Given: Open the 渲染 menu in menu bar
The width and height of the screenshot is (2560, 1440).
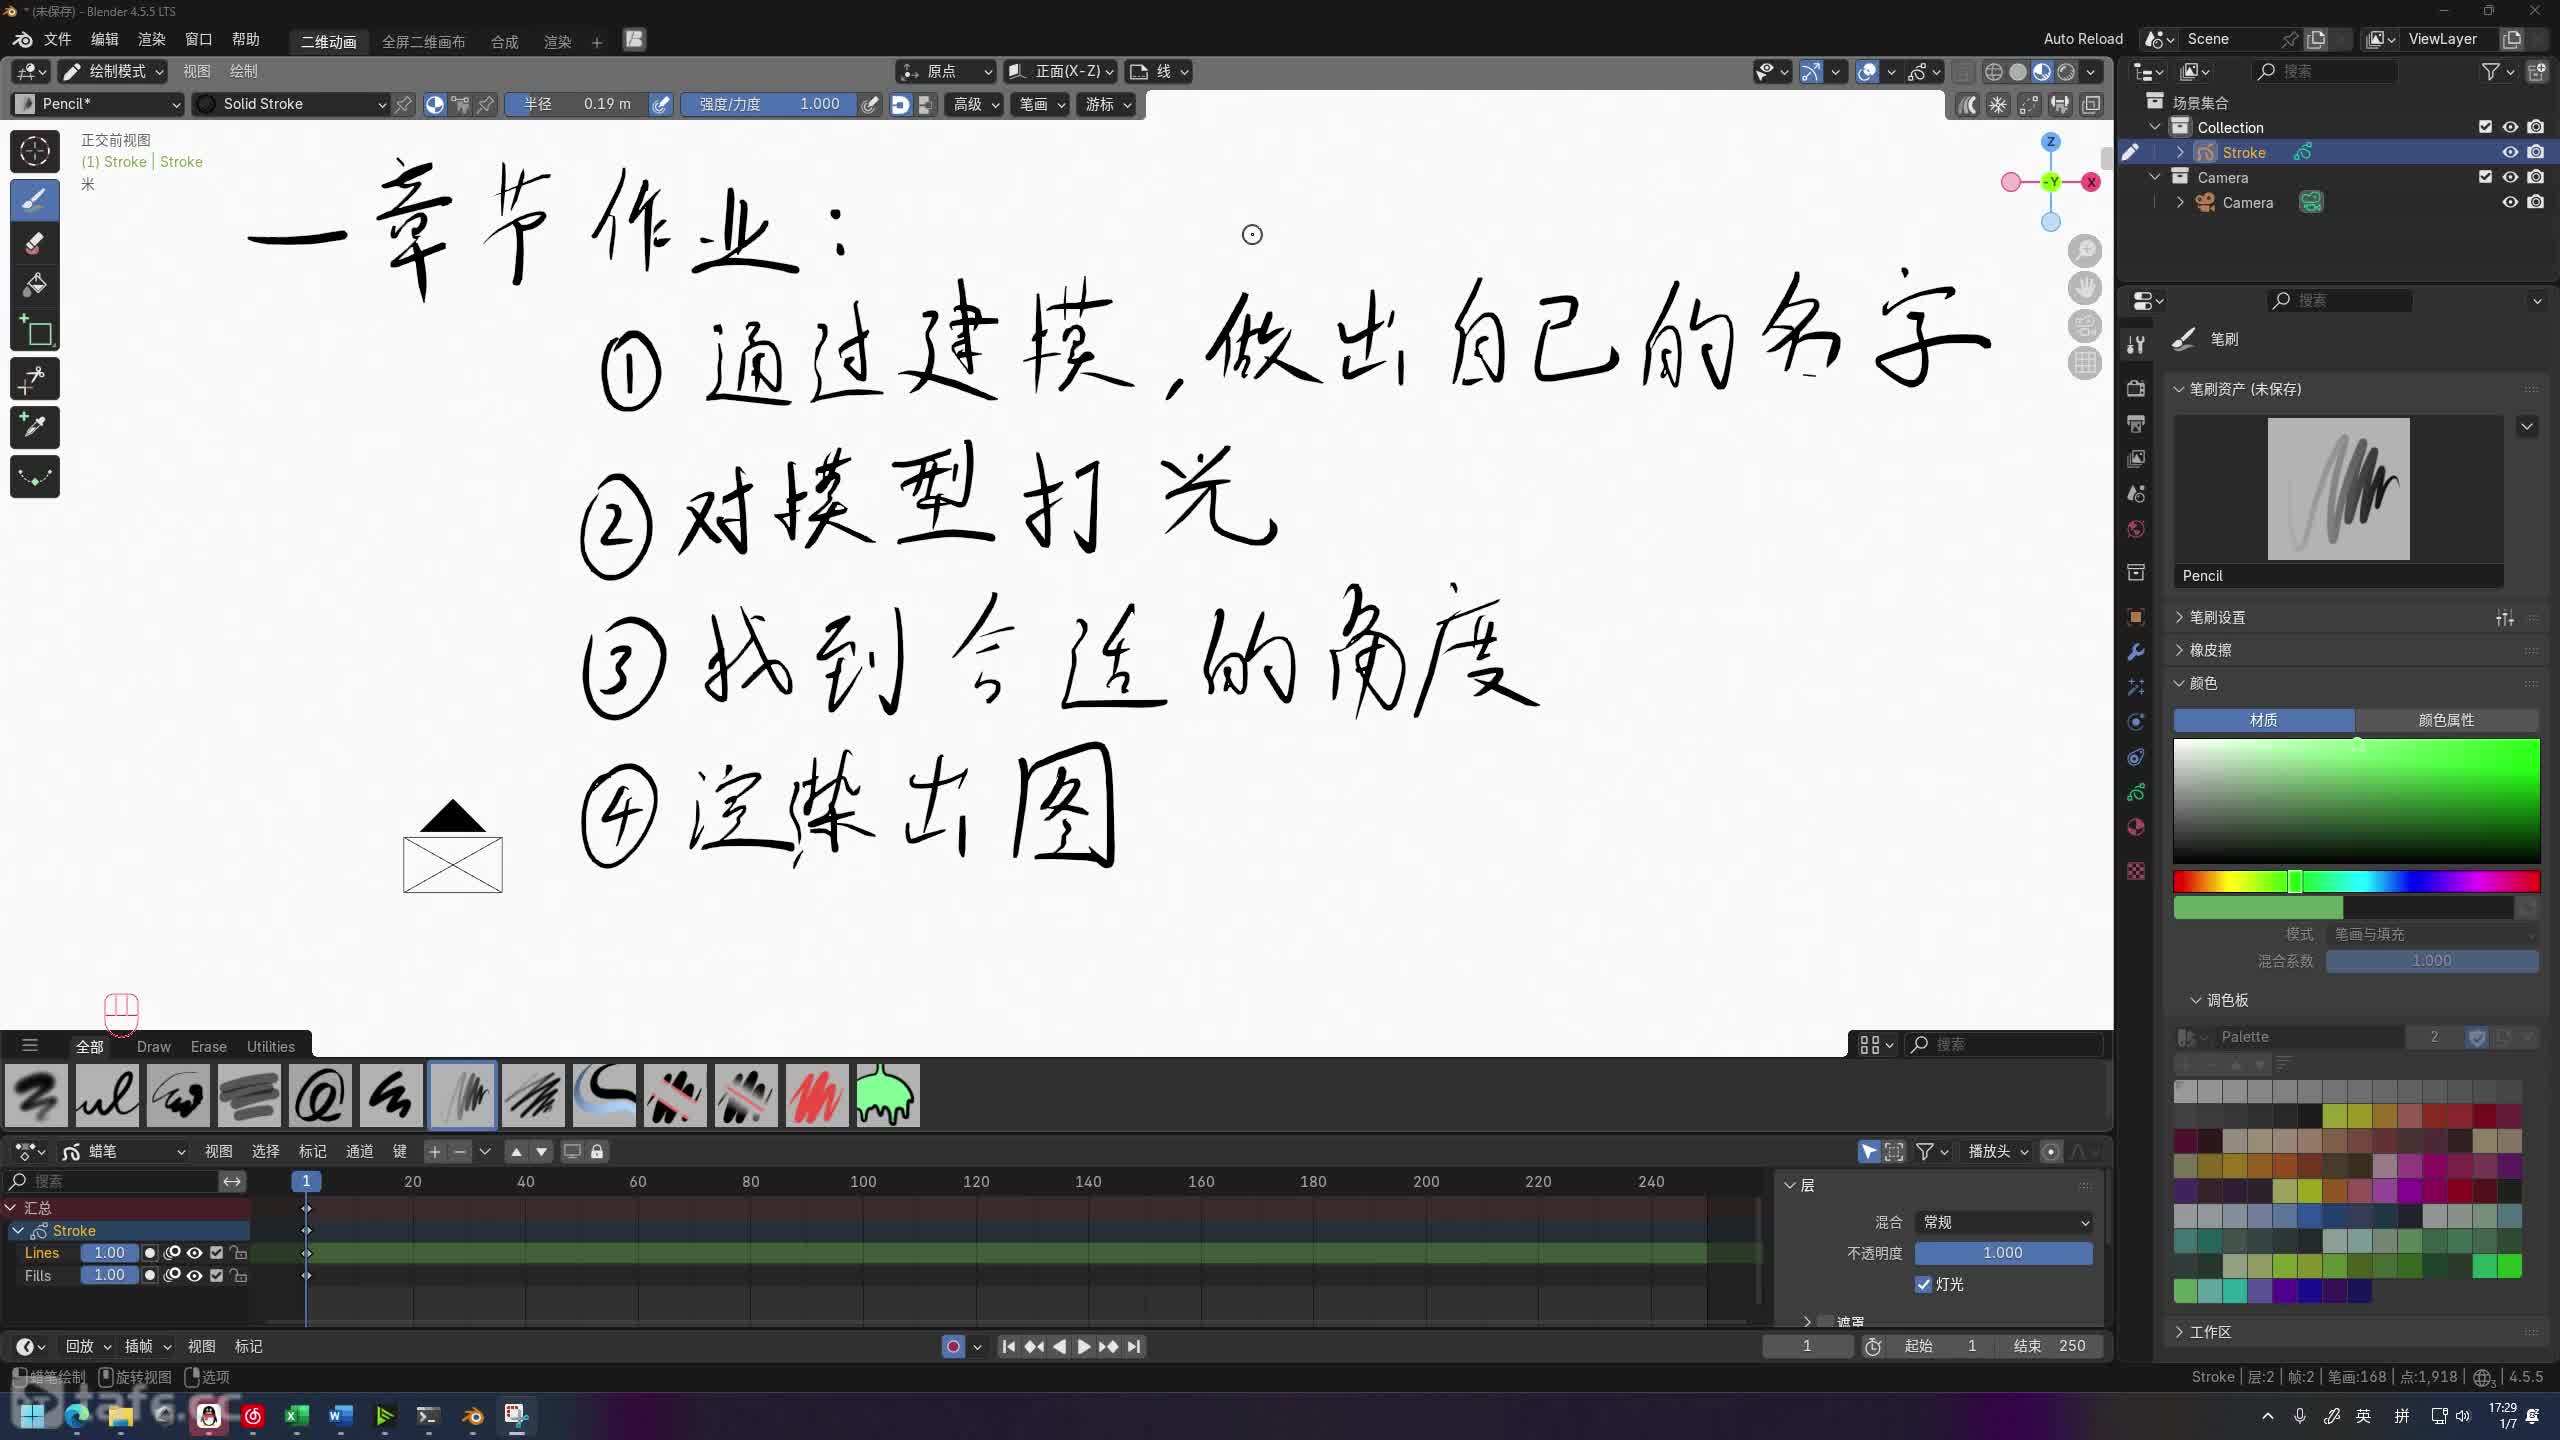Looking at the screenshot, I should coord(151,39).
